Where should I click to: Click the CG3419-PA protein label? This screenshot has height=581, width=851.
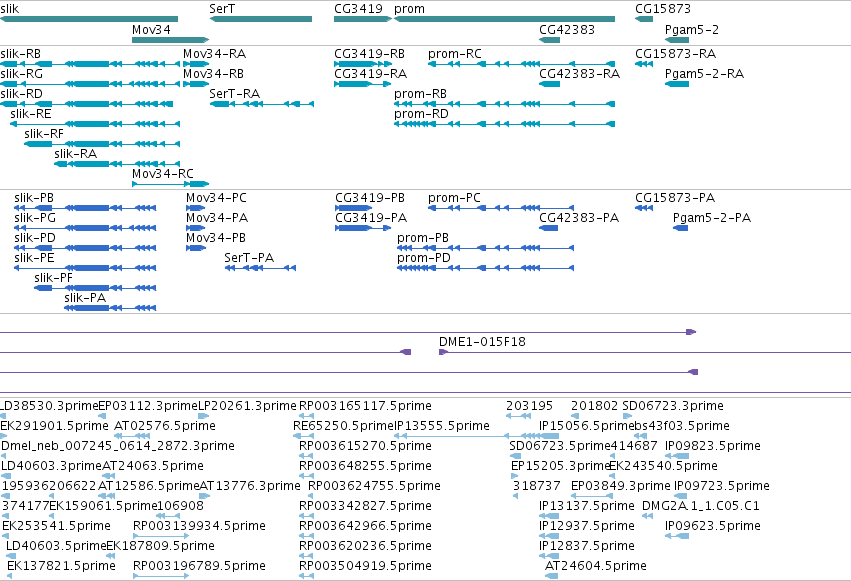pyautogui.click(x=371, y=218)
